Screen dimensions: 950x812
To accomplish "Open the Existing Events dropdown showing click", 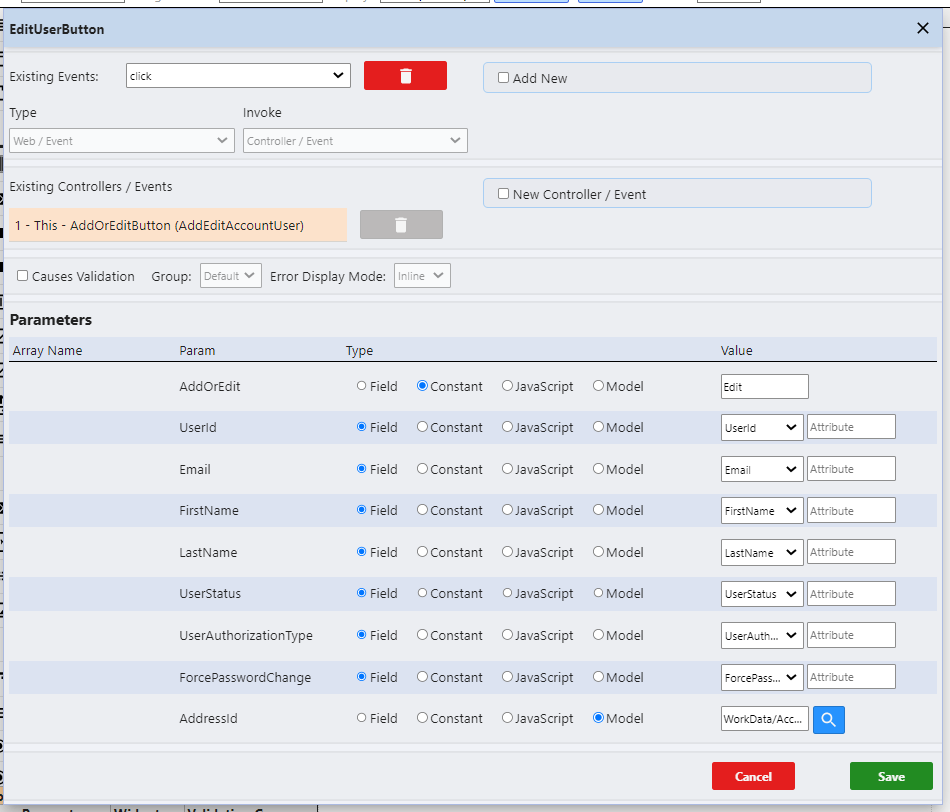I will 238,76.
